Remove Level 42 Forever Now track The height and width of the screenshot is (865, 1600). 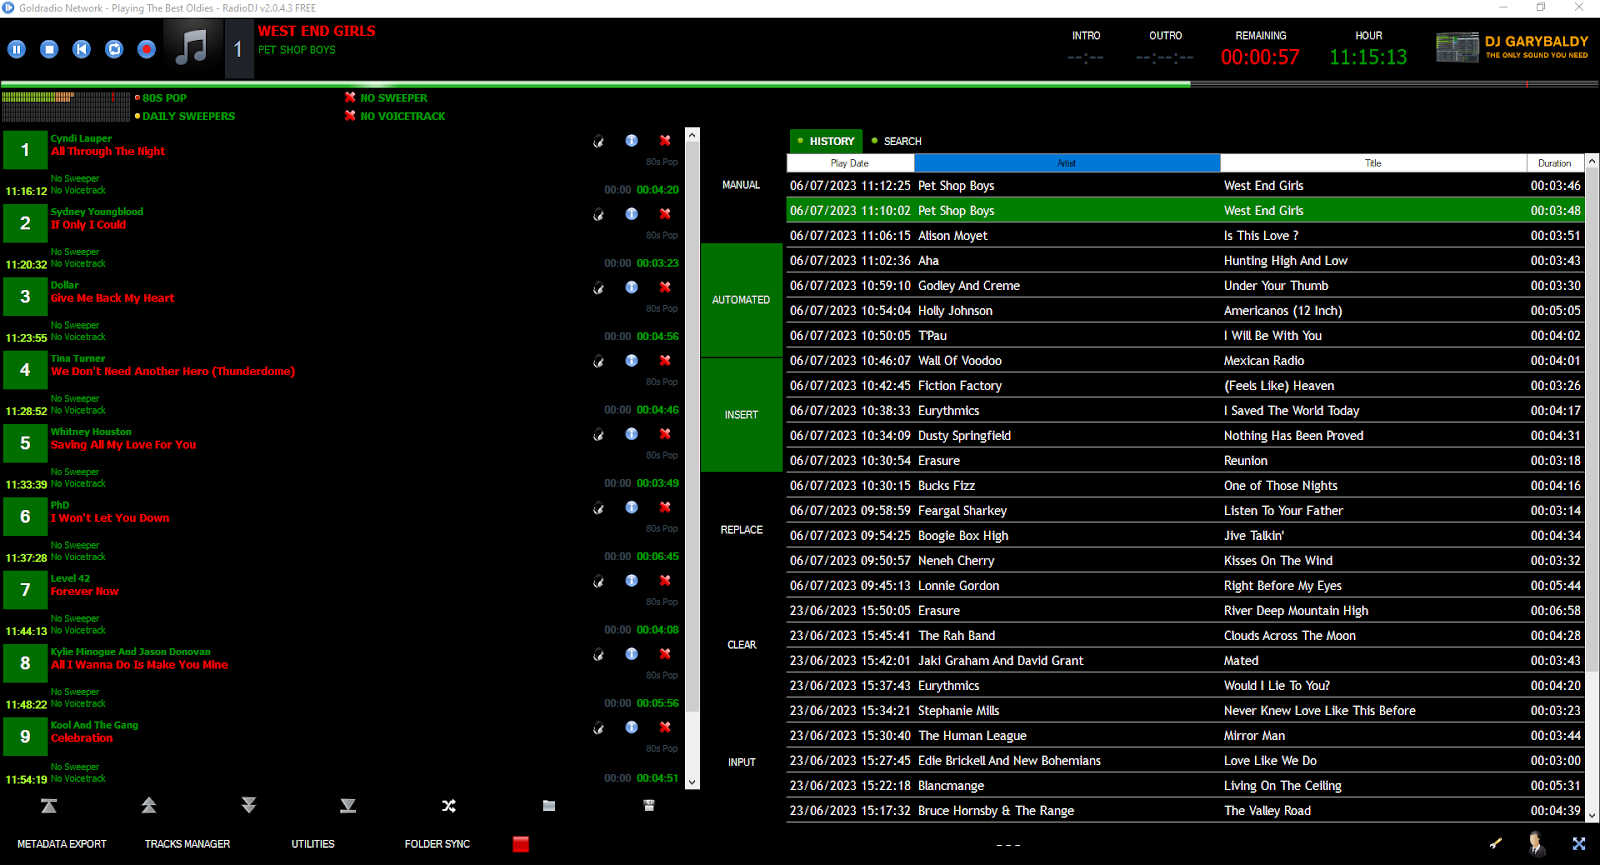coord(665,581)
